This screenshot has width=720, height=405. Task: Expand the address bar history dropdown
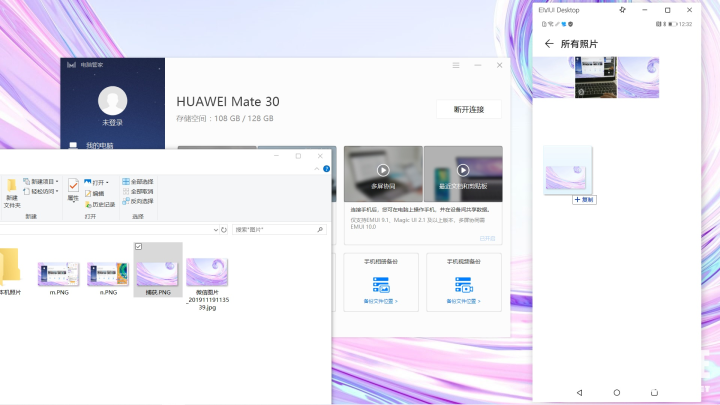pos(215,230)
